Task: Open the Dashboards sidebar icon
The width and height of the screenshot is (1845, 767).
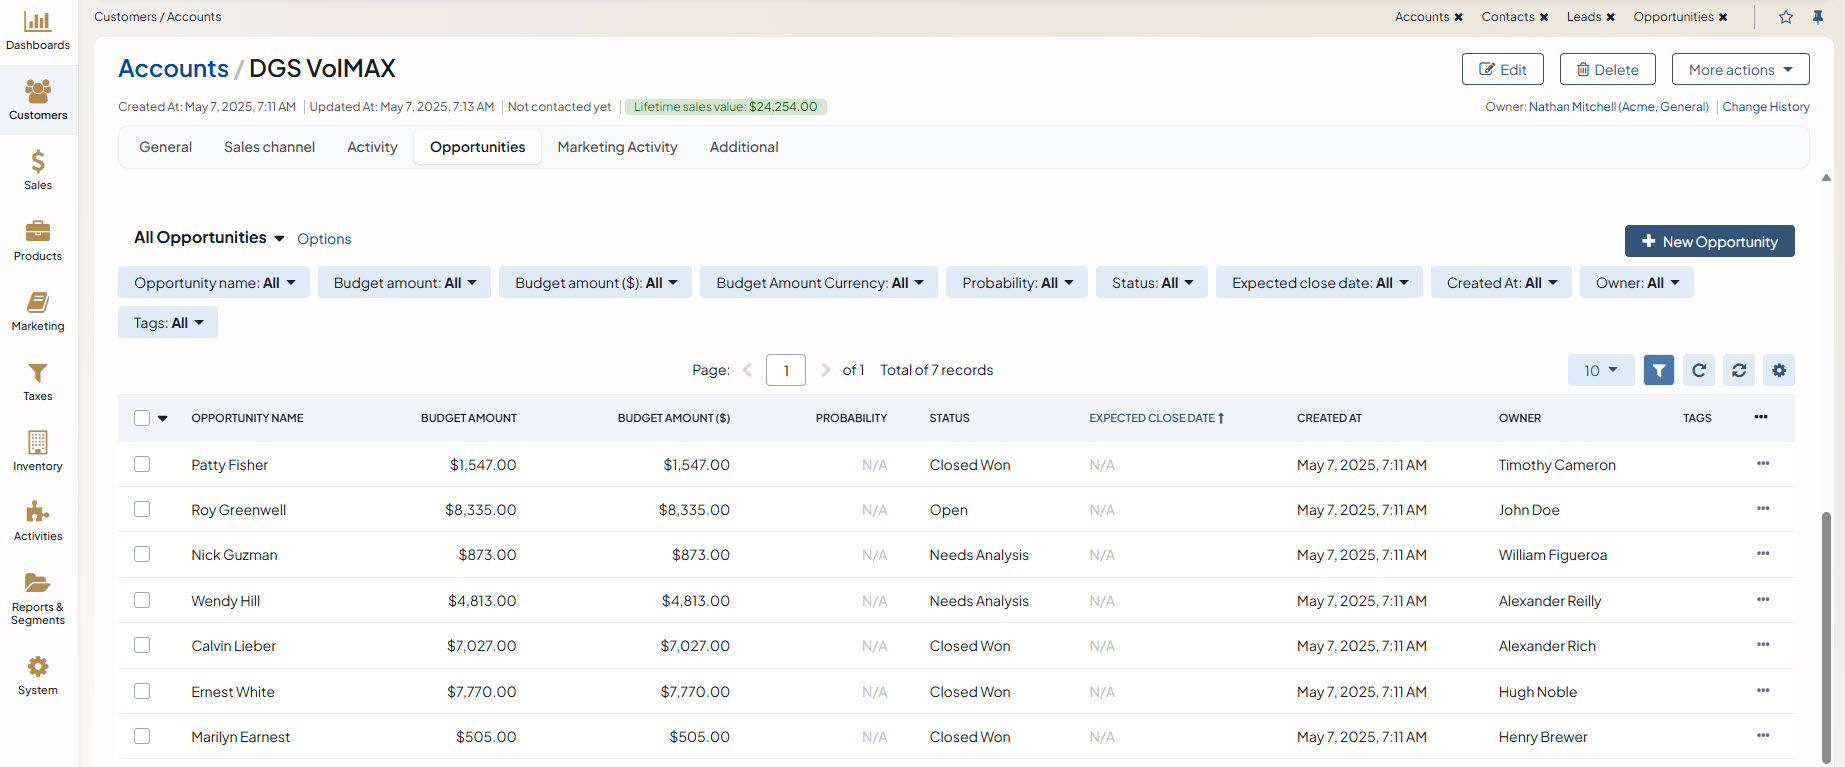Action: tap(38, 30)
